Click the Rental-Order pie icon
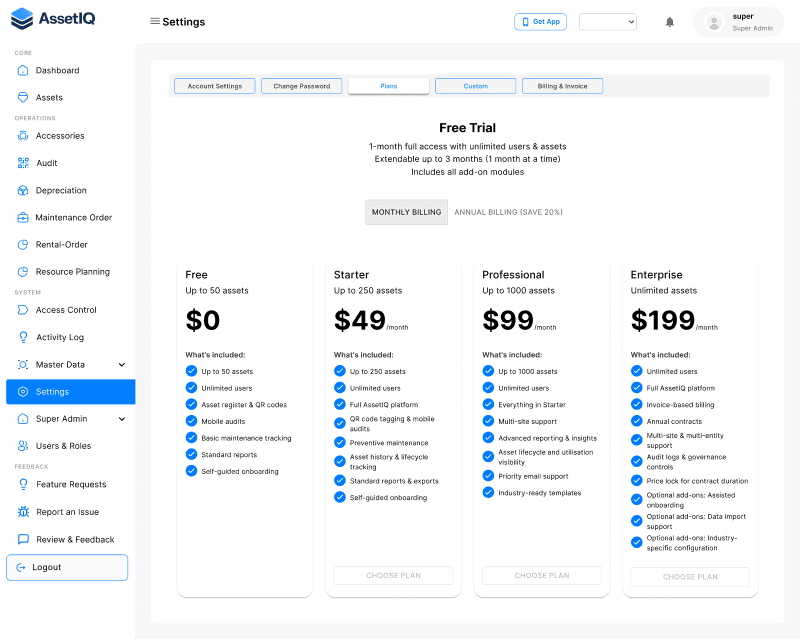Screen dimensions: 800x640 point(23,244)
